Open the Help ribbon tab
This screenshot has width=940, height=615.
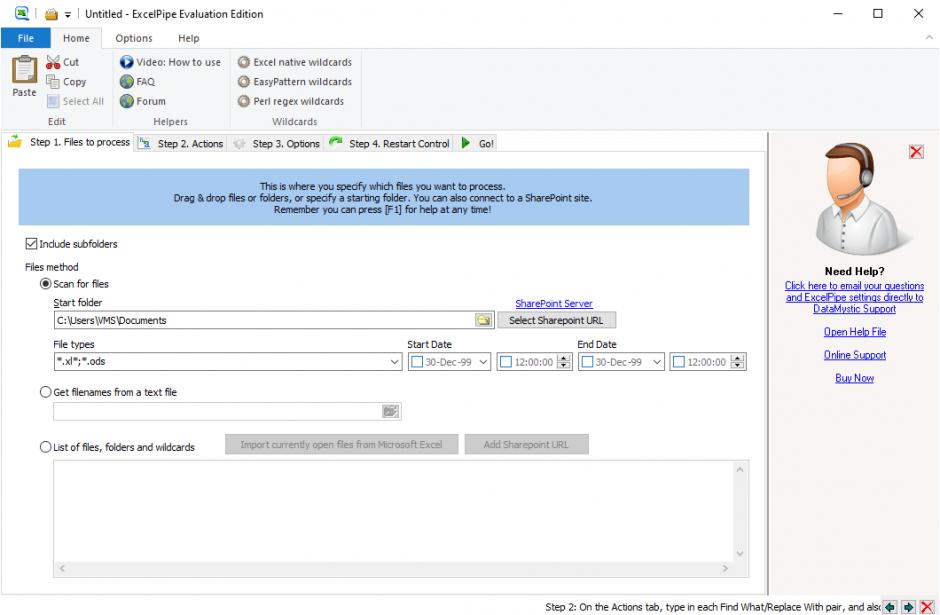pos(188,38)
